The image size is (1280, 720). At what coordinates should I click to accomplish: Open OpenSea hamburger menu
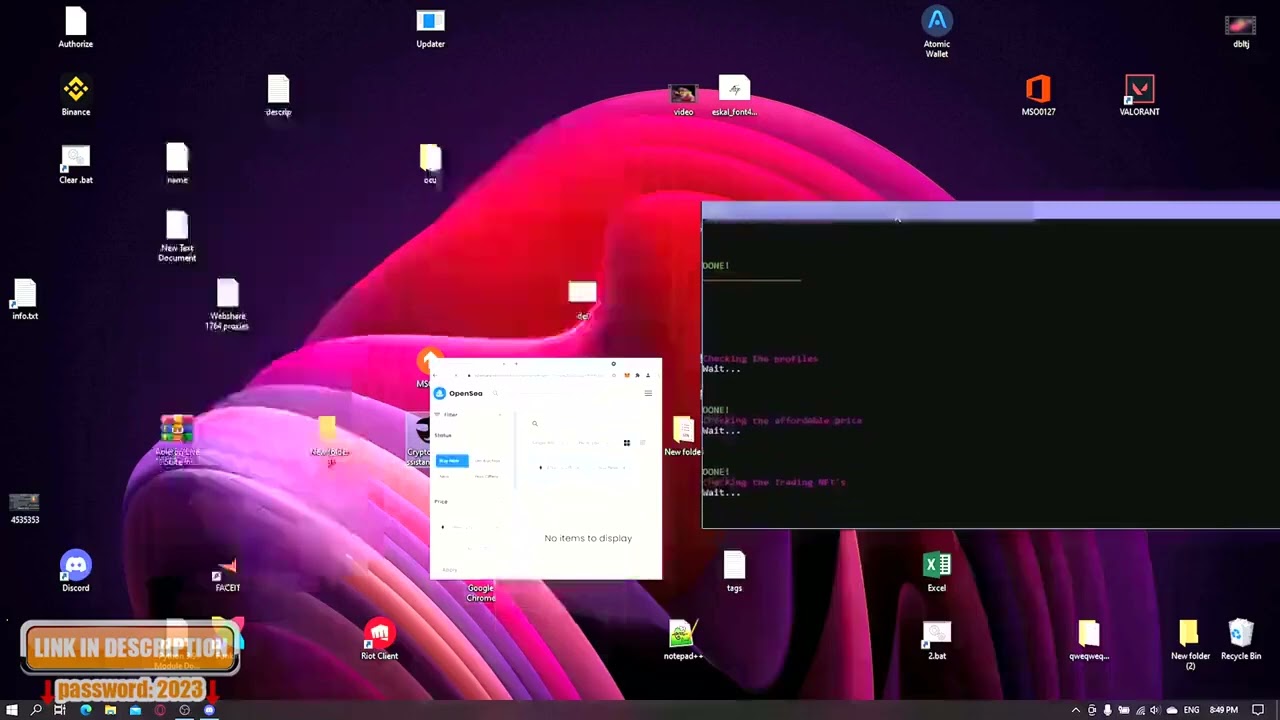pyautogui.click(x=648, y=393)
